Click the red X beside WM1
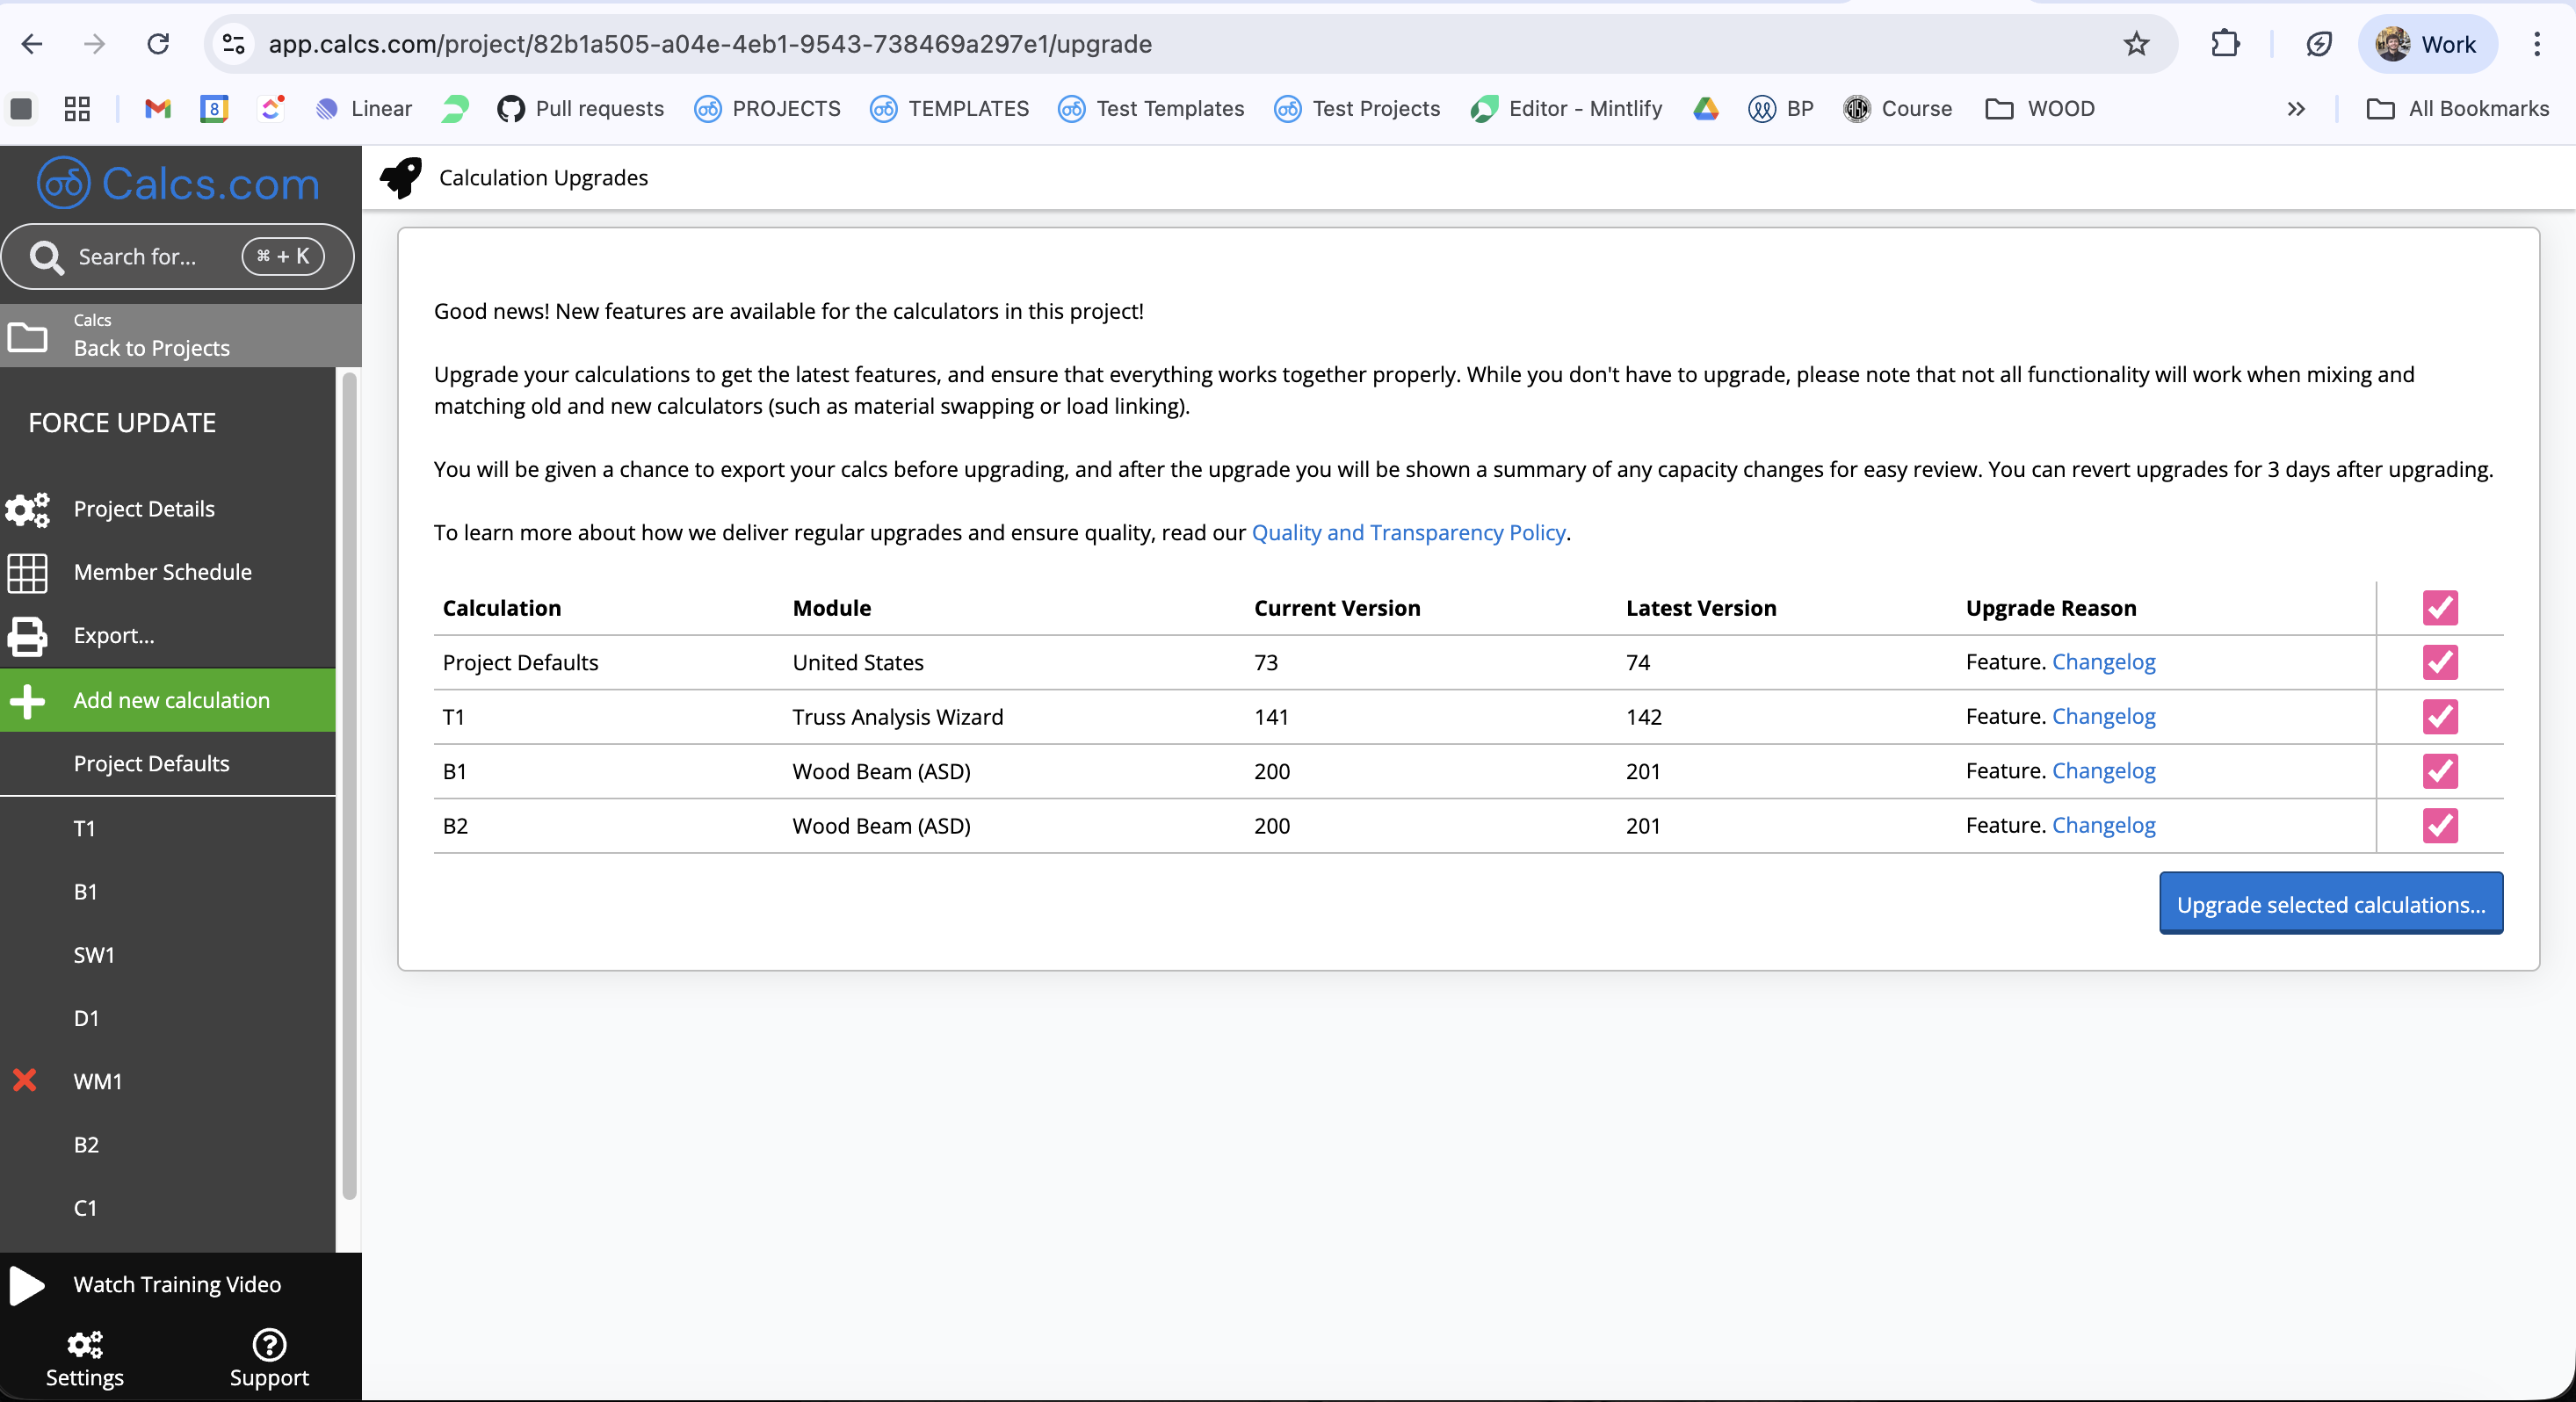Viewport: 2576px width, 1402px height. point(25,1080)
